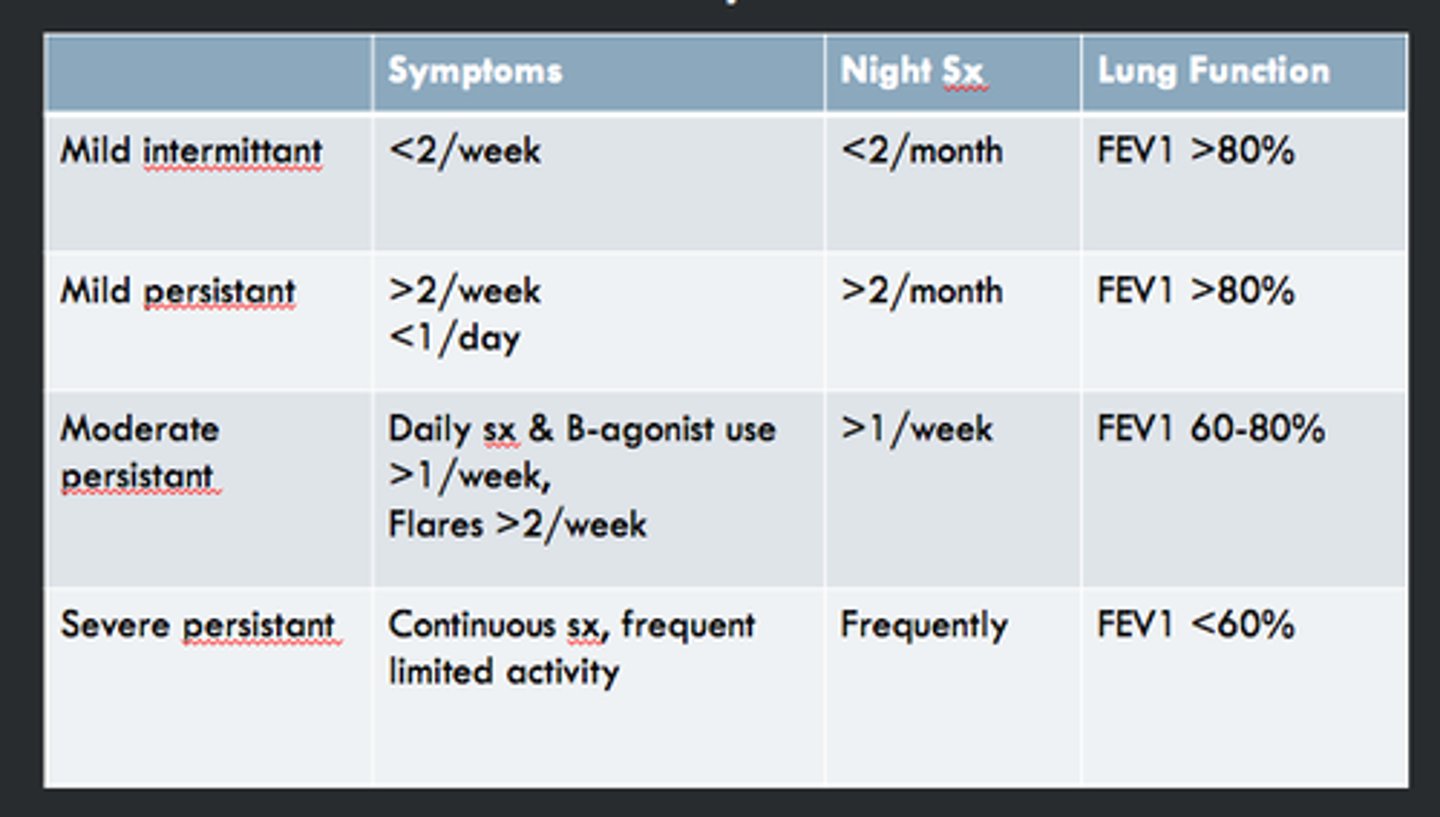Image resolution: width=1440 pixels, height=817 pixels.
Task: Click the <2/month night symptoms cell
Action: click(x=921, y=151)
